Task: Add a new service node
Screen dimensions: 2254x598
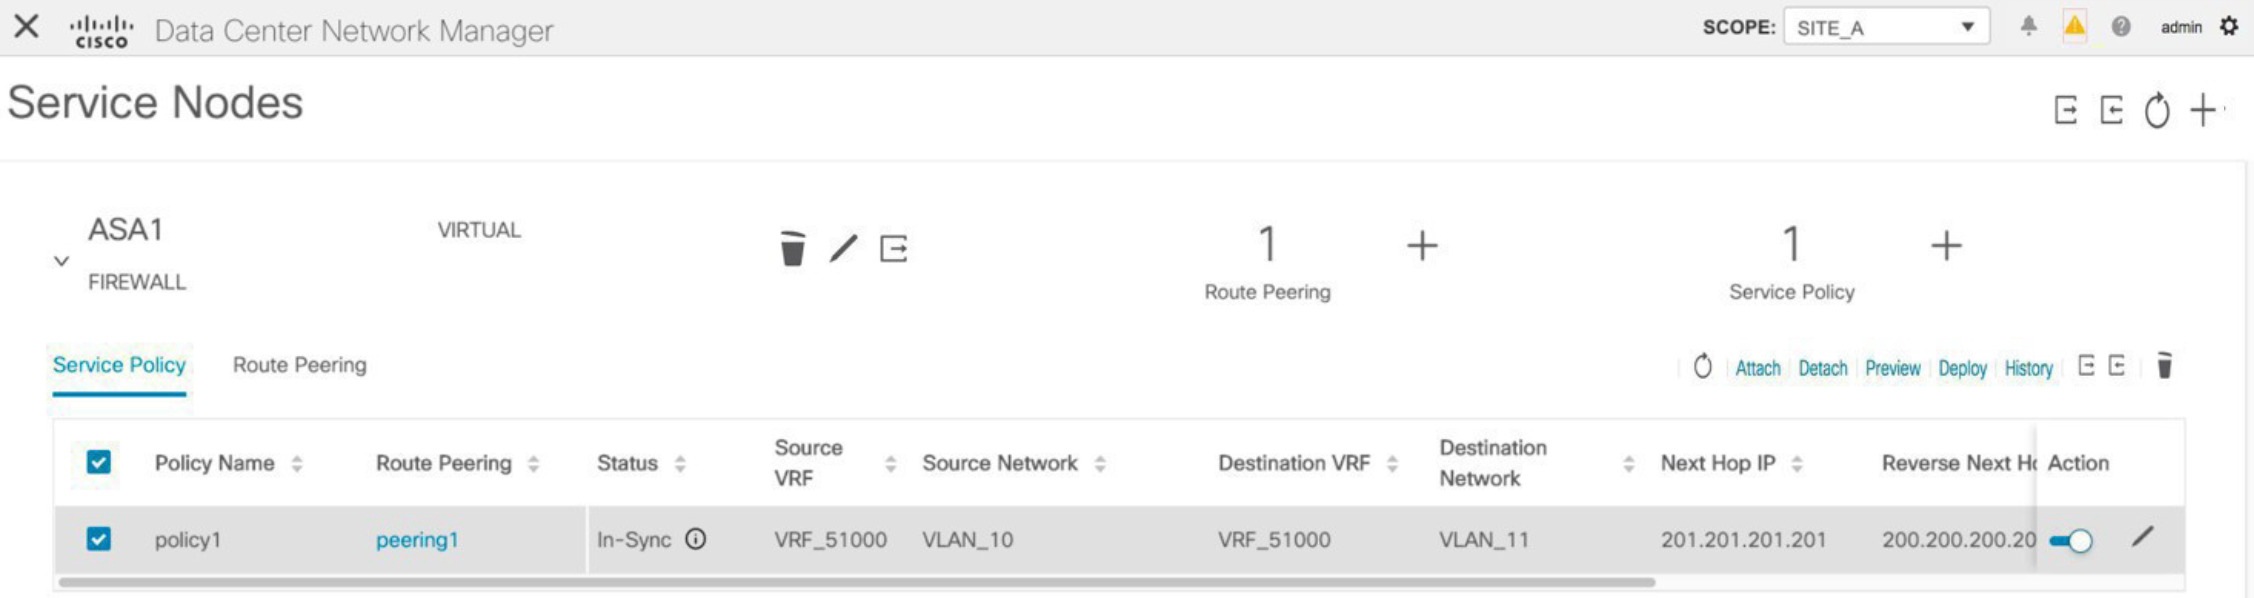Action: click(x=2203, y=109)
